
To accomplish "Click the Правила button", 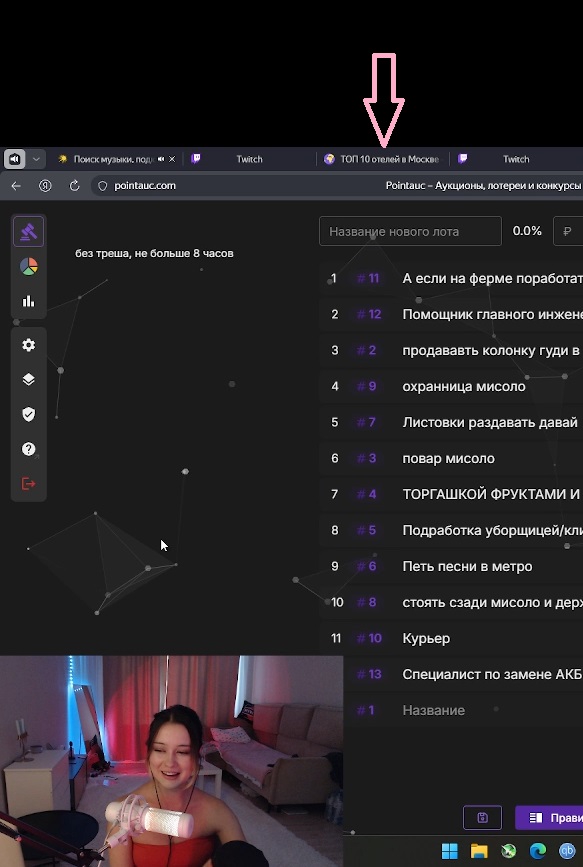I will pyautogui.click(x=549, y=817).
